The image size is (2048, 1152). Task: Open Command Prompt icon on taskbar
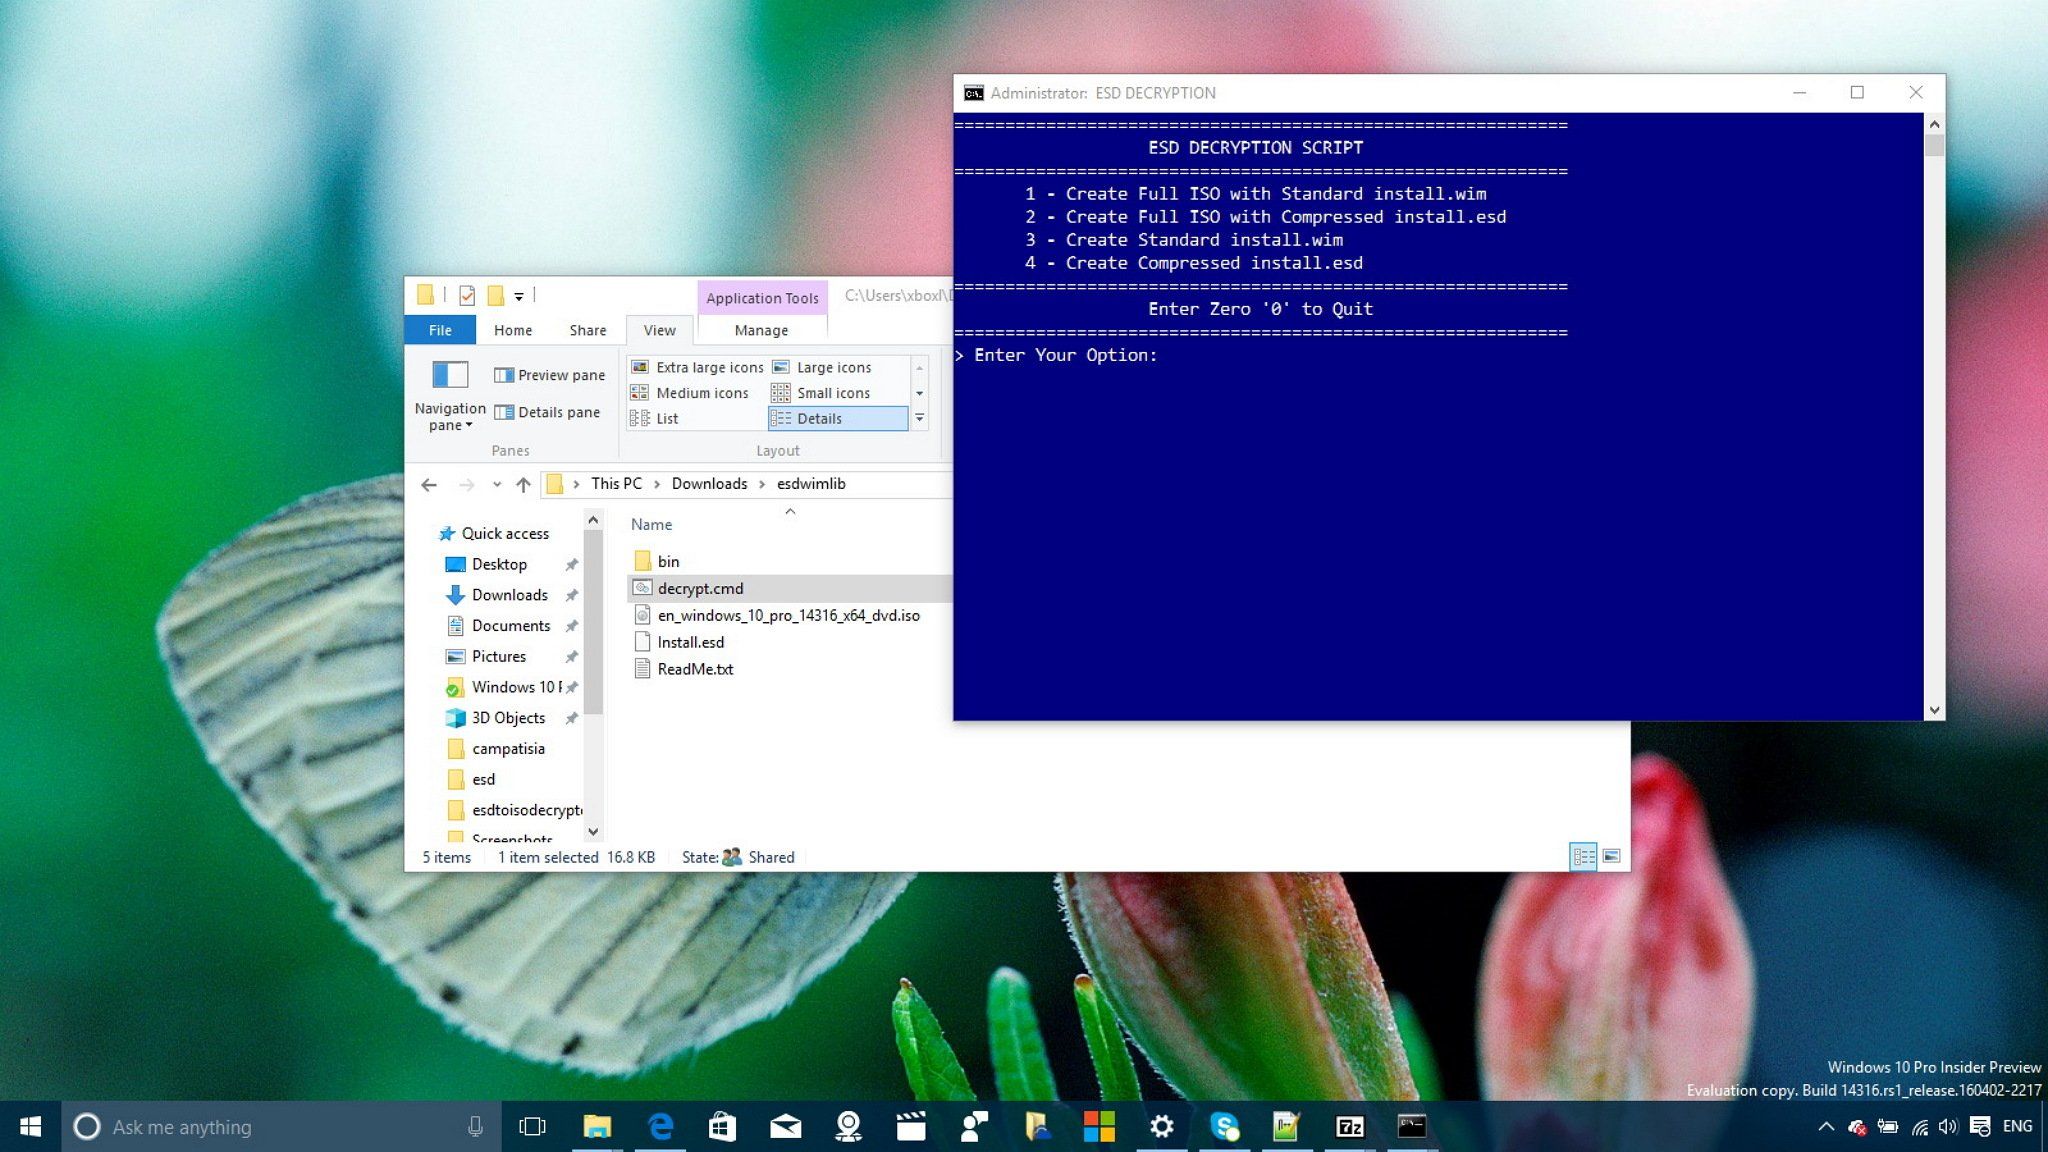(x=1412, y=1127)
